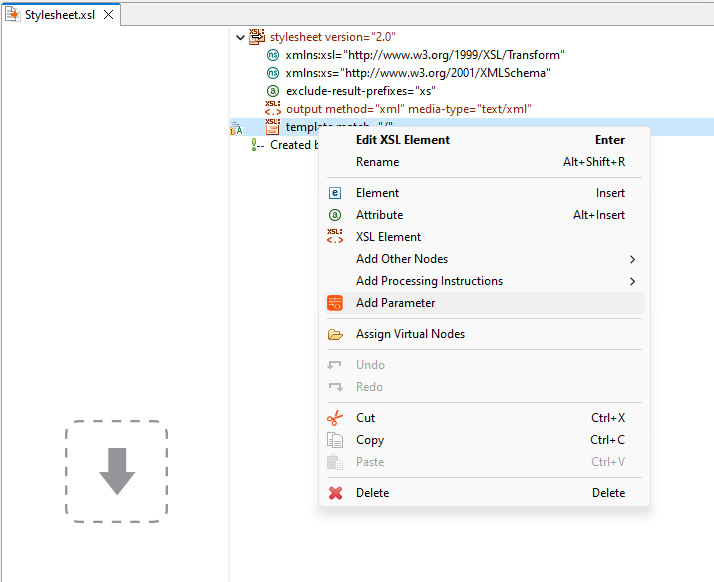The height and width of the screenshot is (582, 714).
Task: Click the orange Add Parameter icon
Action: point(335,303)
